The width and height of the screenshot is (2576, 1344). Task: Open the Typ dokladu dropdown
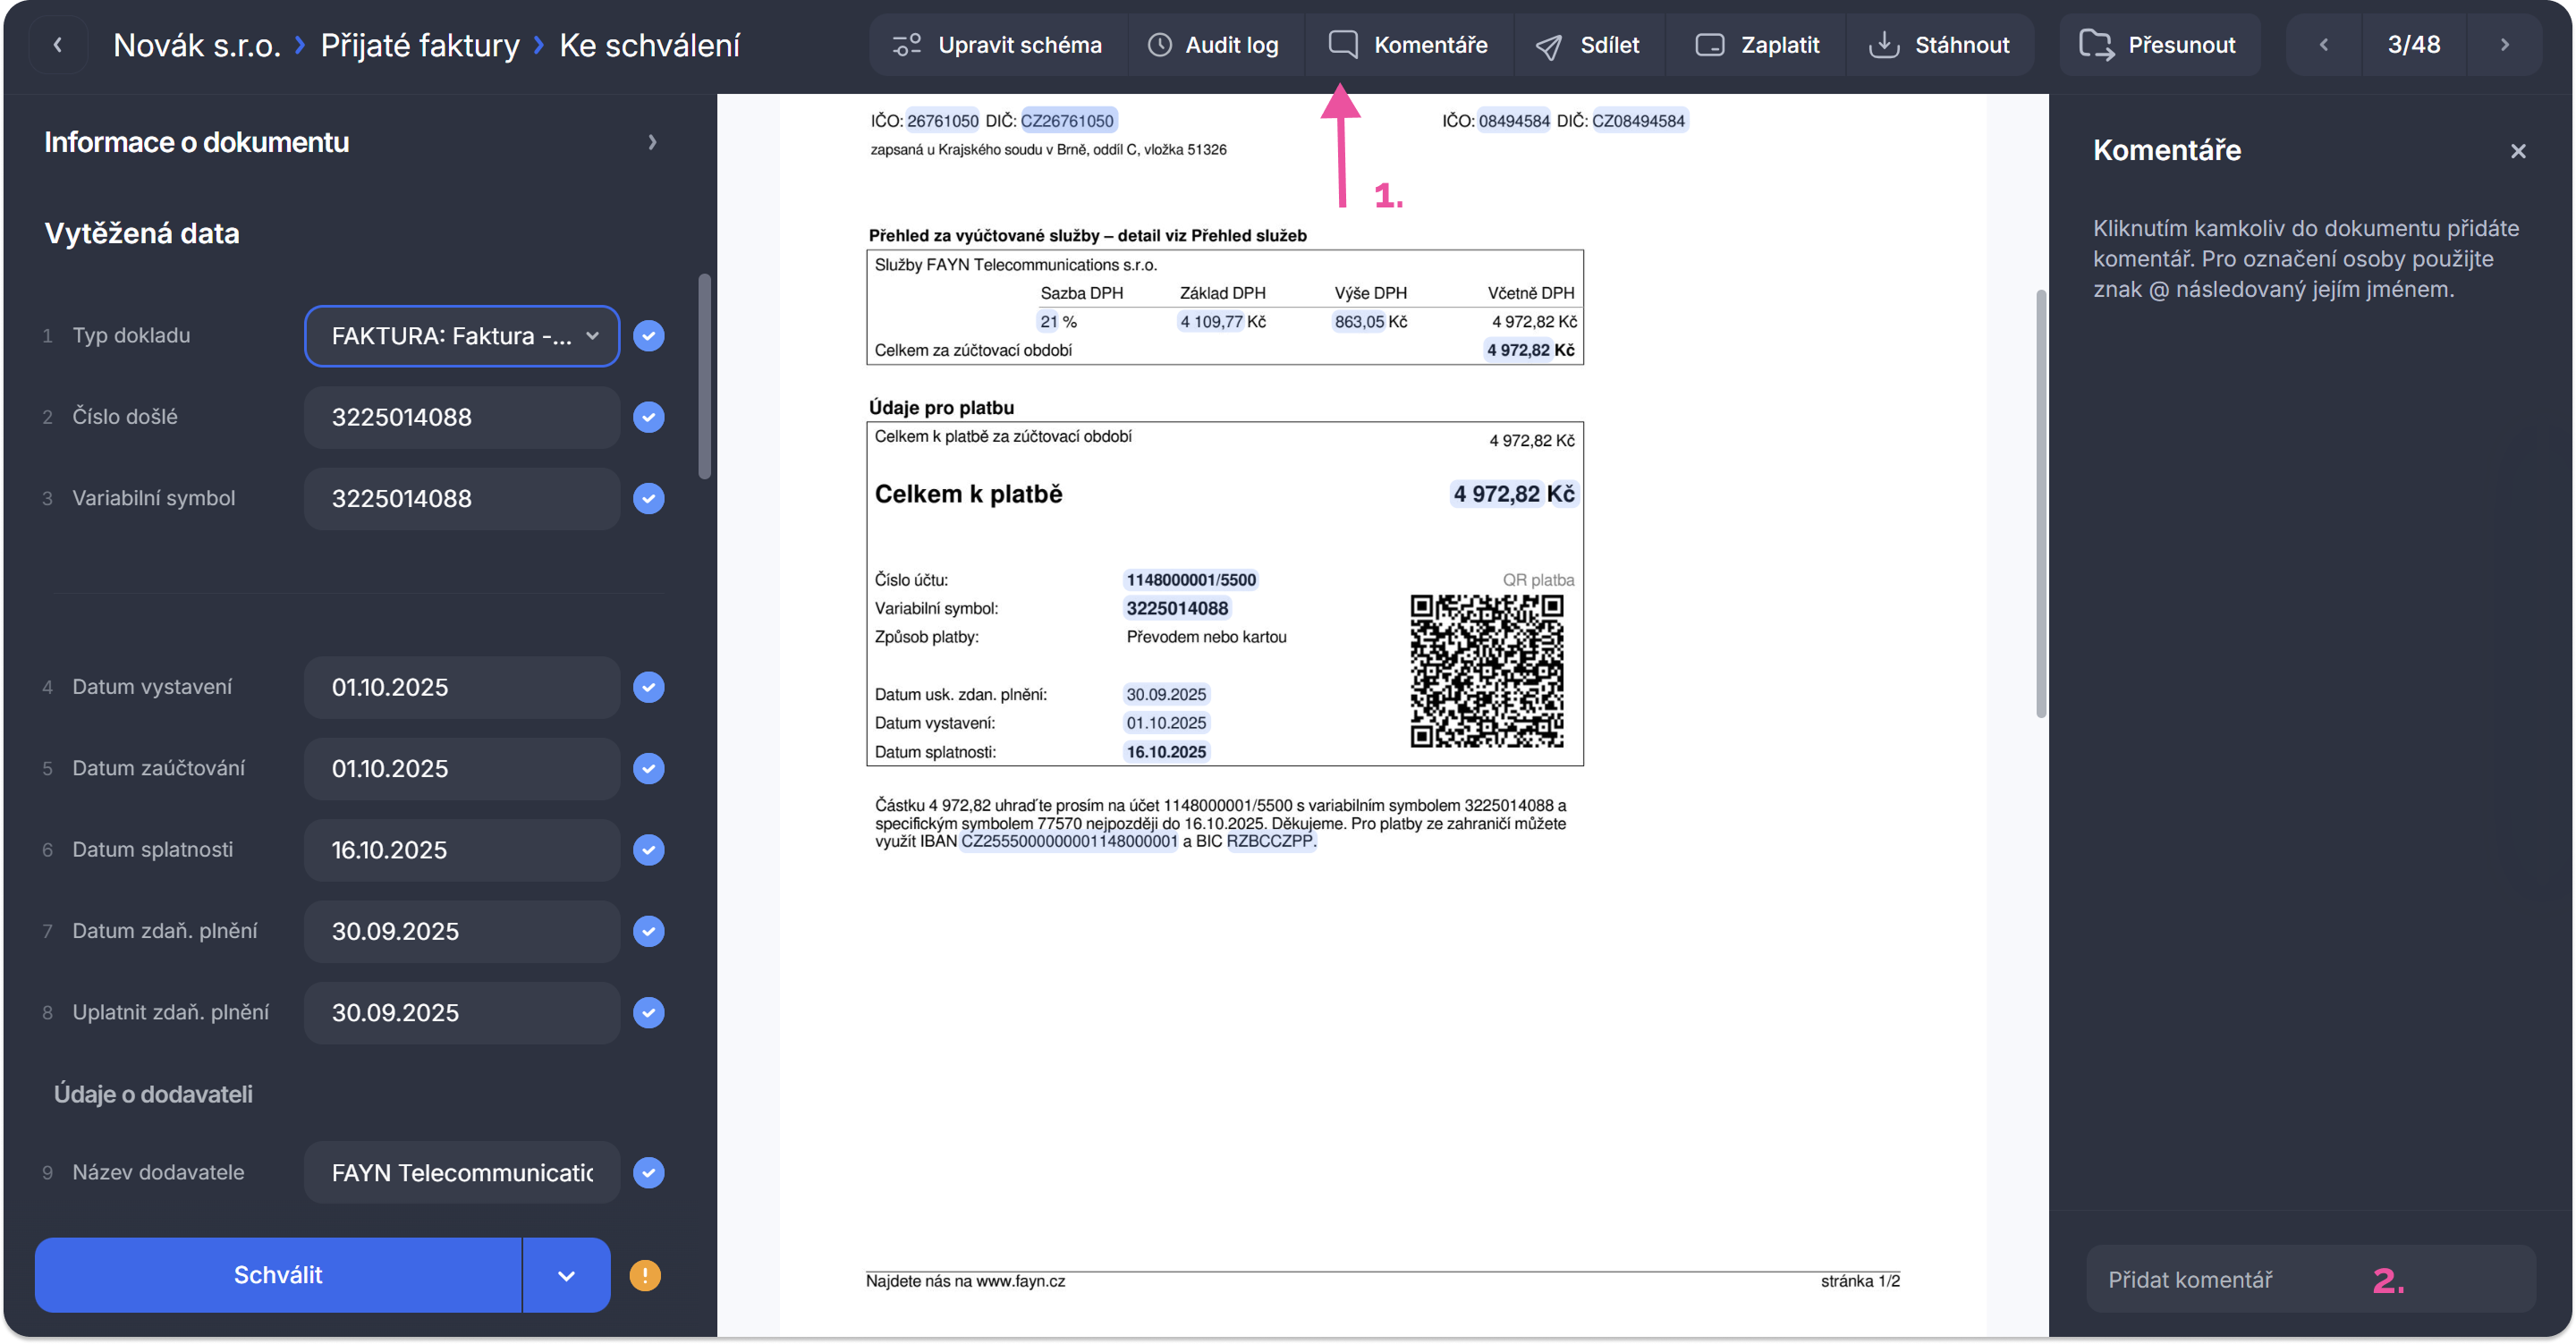click(x=462, y=336)
